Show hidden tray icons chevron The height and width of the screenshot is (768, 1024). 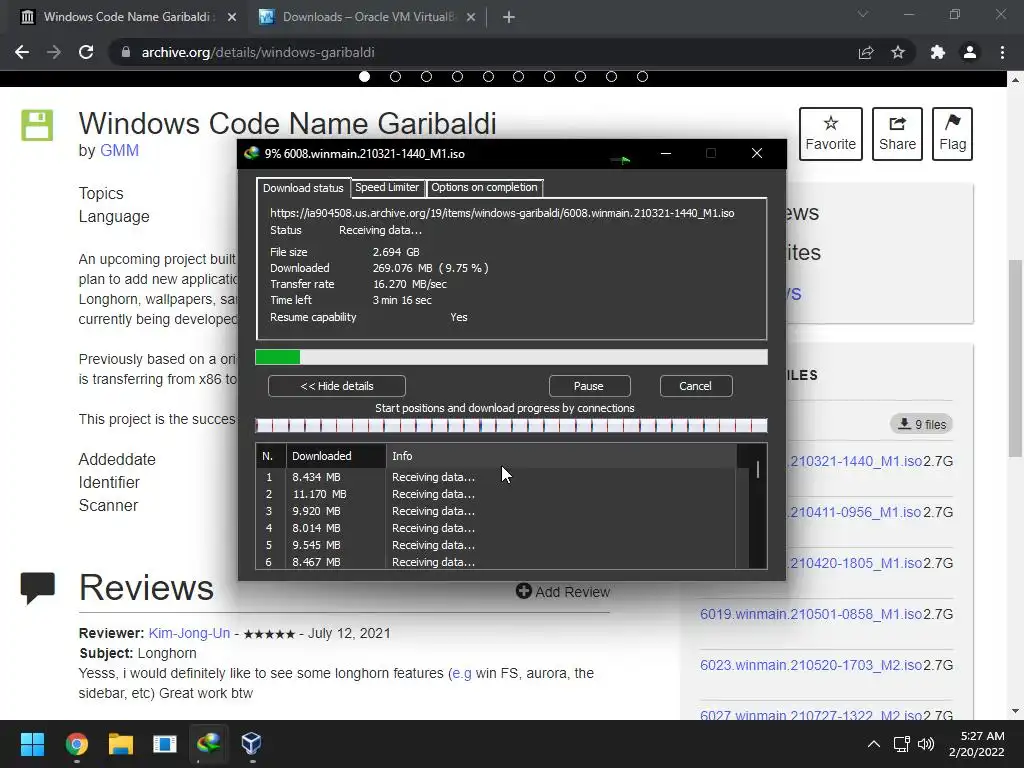click(x=874, y=744)
